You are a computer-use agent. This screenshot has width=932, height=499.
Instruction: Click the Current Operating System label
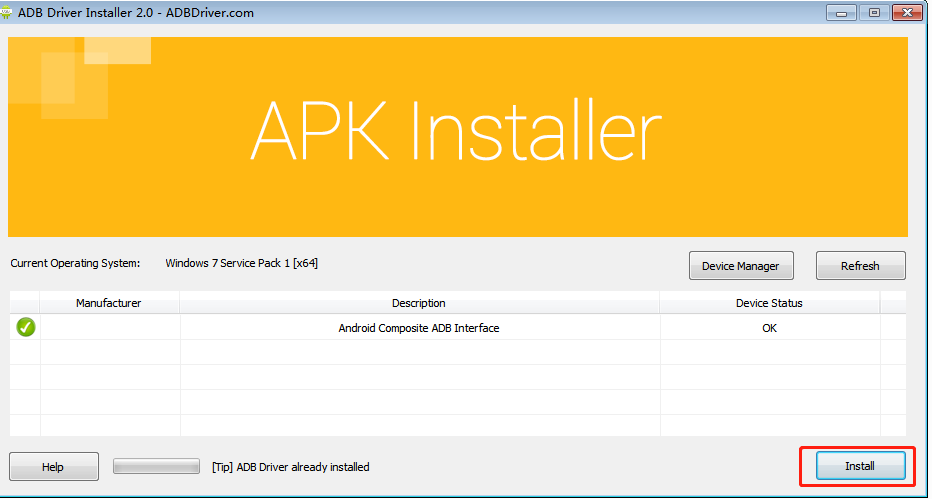75,263
